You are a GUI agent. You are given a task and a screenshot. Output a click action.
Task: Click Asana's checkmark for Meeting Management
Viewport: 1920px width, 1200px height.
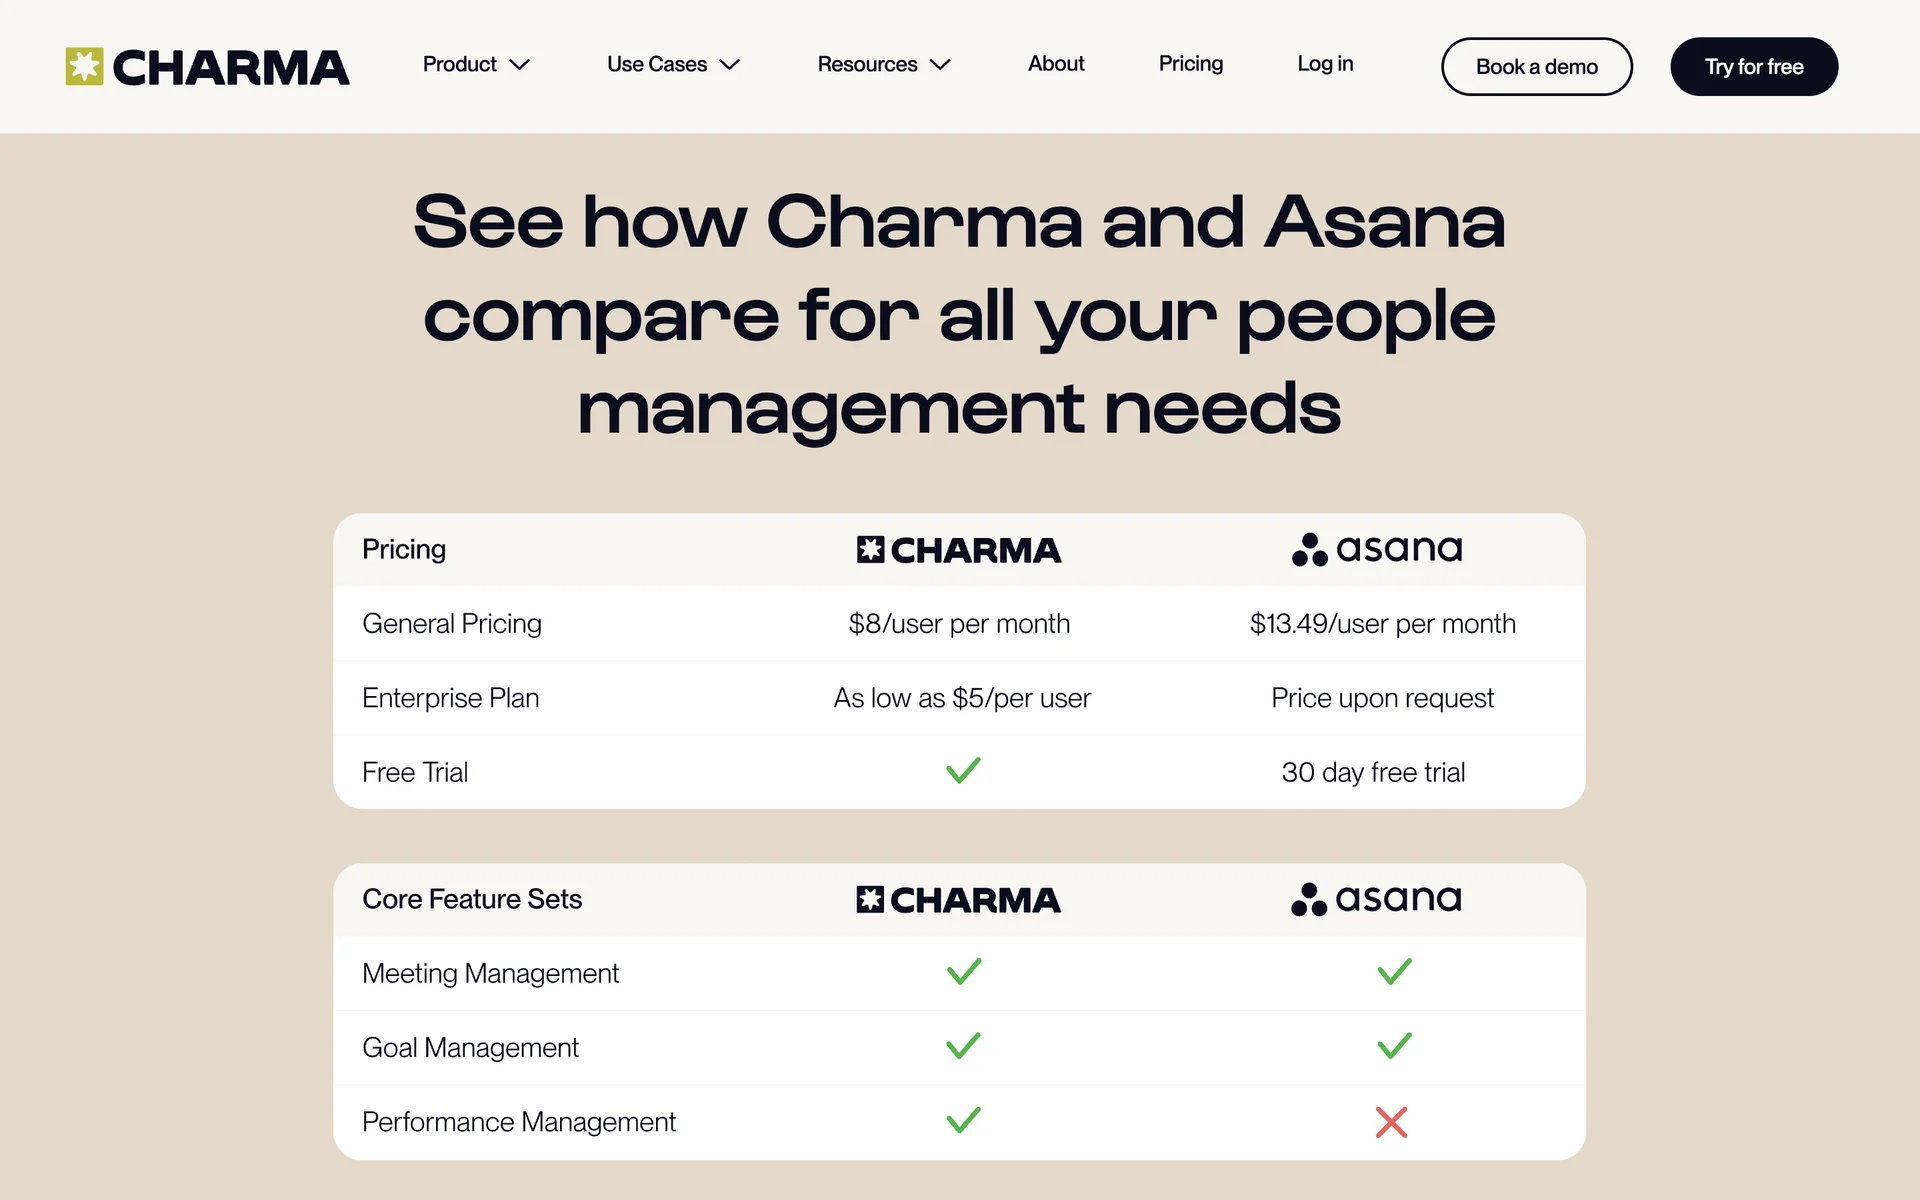[x=1394, y=972]
